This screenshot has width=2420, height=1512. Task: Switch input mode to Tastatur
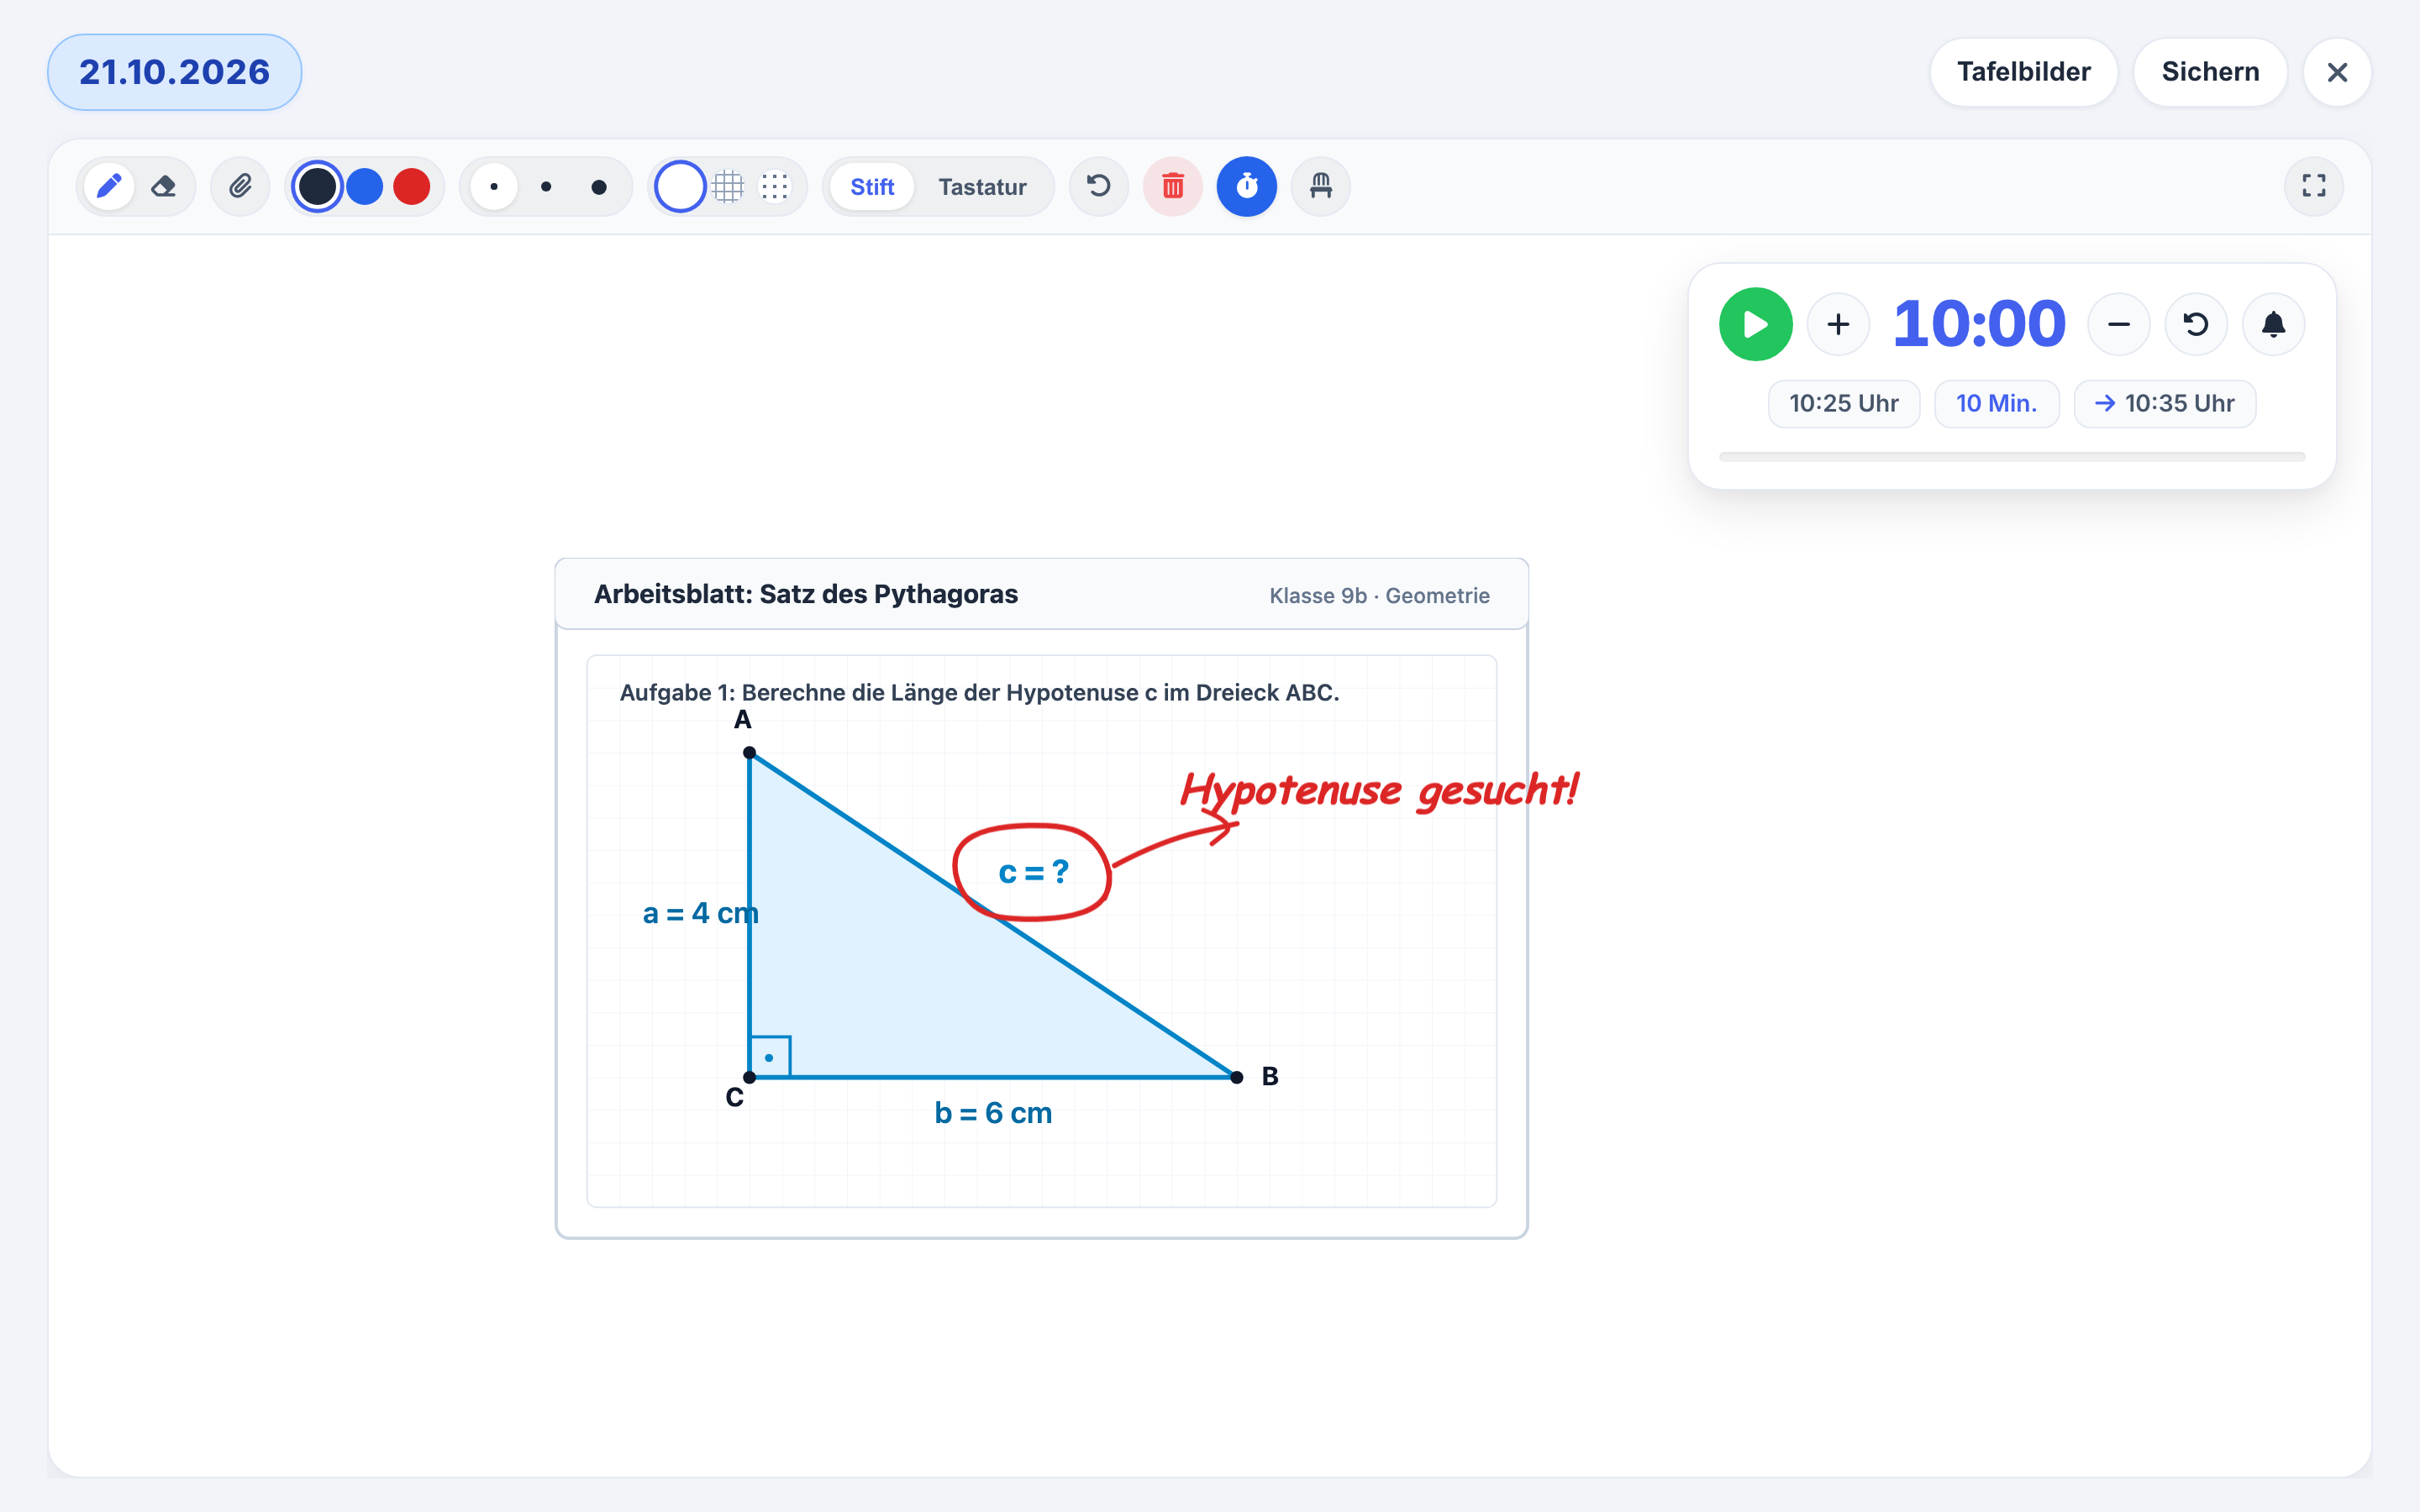click(982, 187)
